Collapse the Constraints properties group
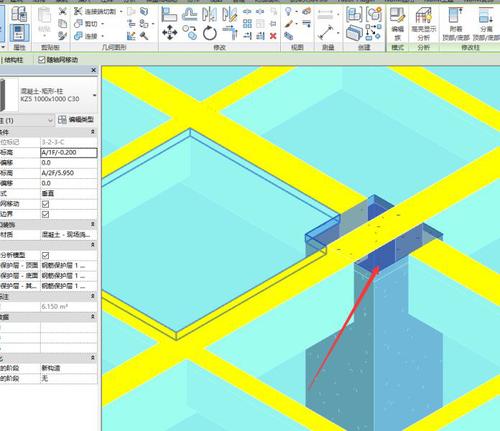The image size is (500, 431). pos(93,132)
